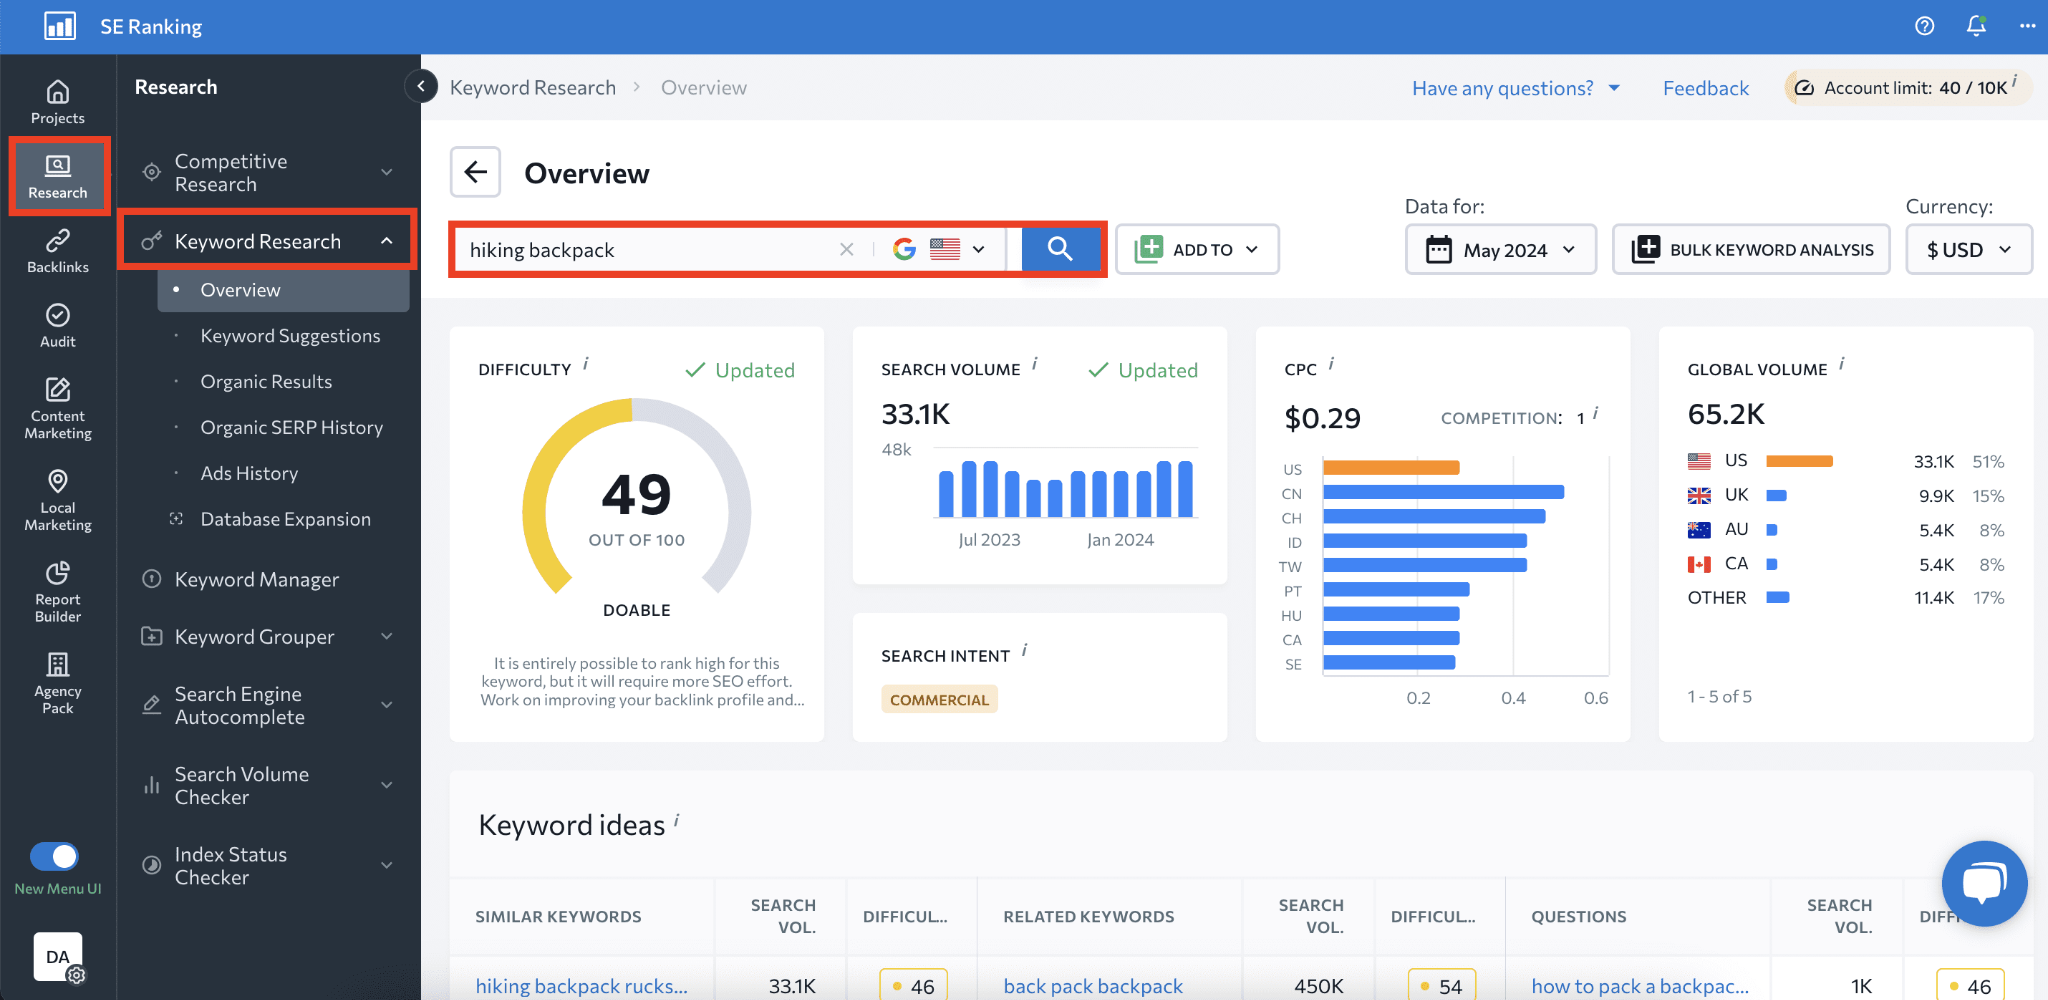Click Bulk Keyword Analysis button
This screenshot has height=1000, width=2048.
click(1751, 249)
